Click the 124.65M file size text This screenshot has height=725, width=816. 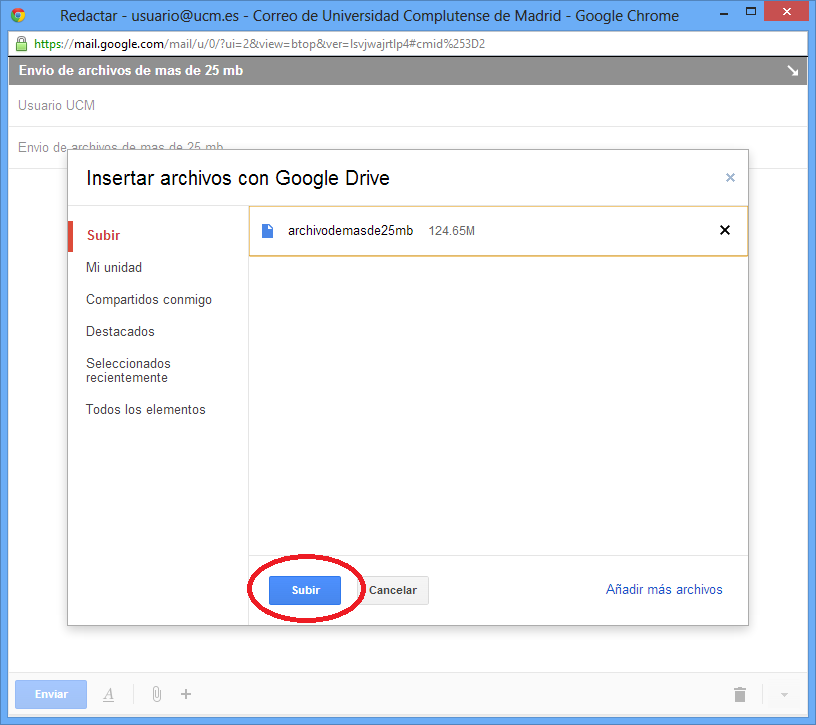(x=451, y=231)
